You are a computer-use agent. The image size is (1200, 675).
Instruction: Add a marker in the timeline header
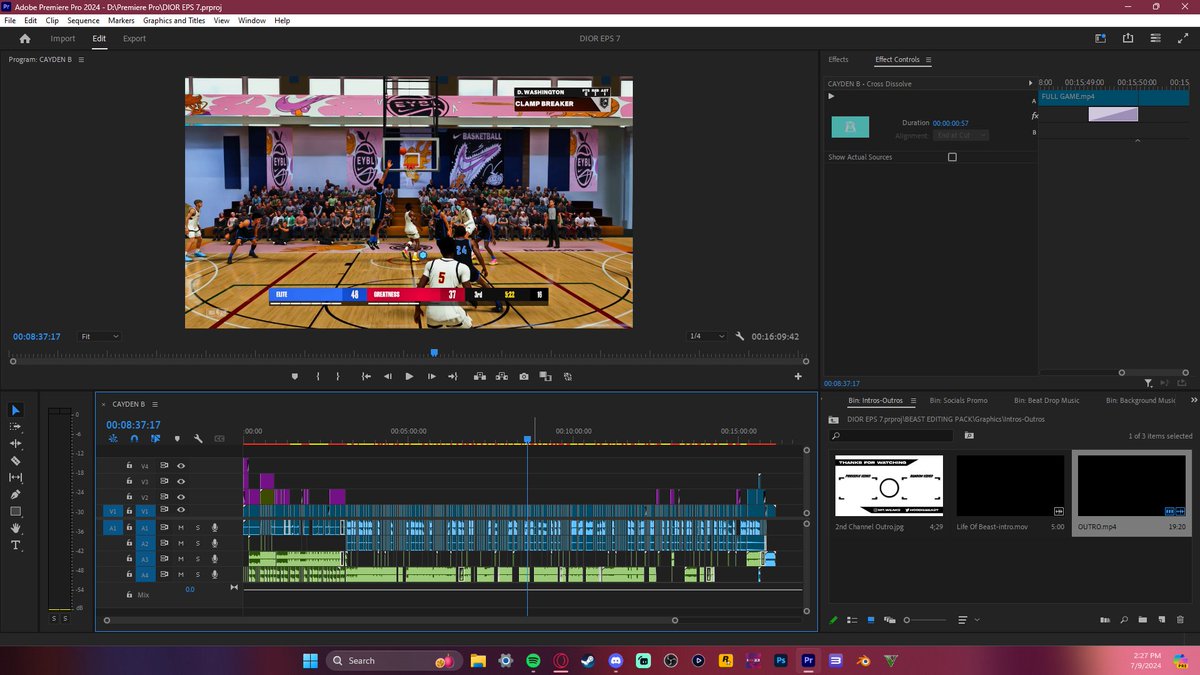(177, 438)
